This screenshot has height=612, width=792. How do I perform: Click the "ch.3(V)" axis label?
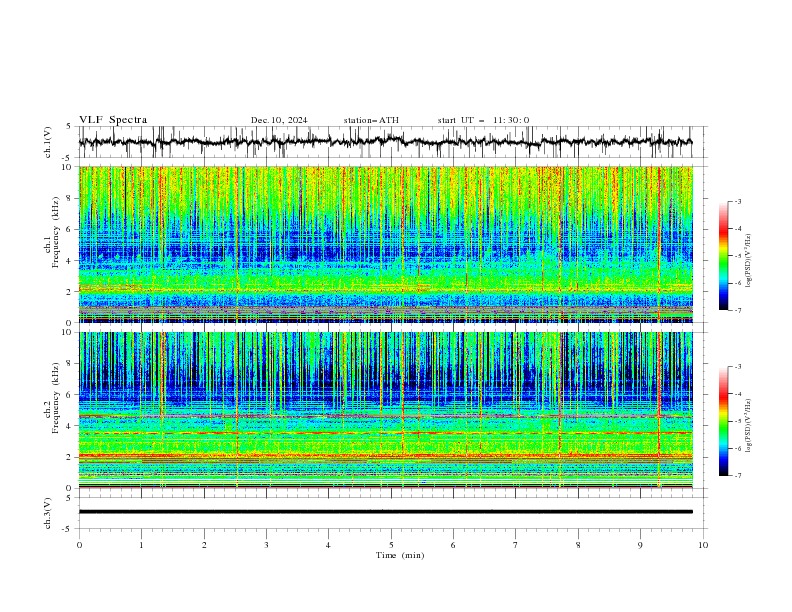[48, 513]
